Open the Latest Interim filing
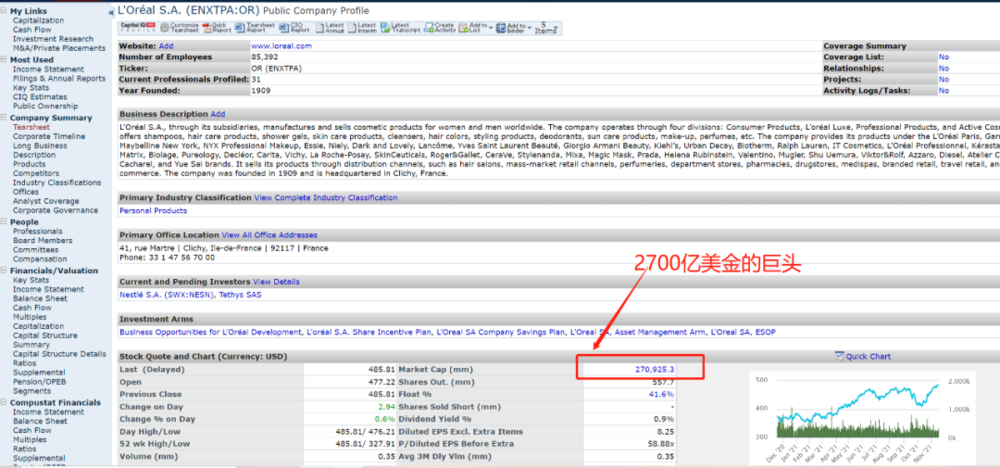Viewport: 1000px width, 468px height. [x=366, y=27]
